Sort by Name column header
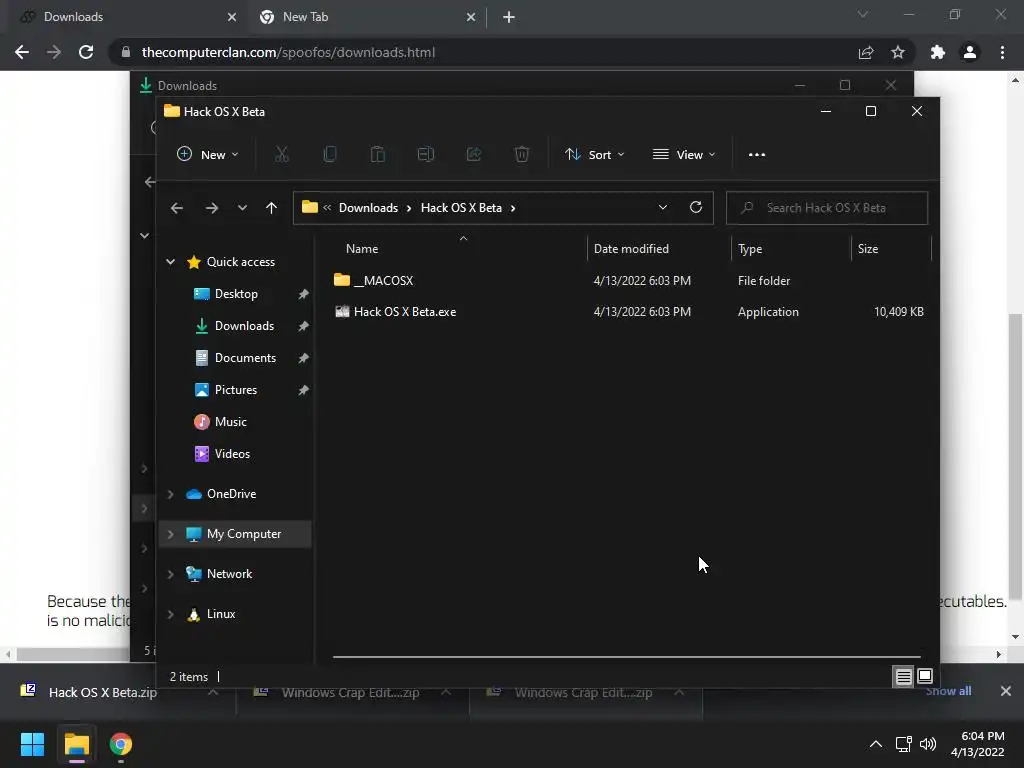The height and width of the screenshot is (768, 1024). (x=362, y=249)
